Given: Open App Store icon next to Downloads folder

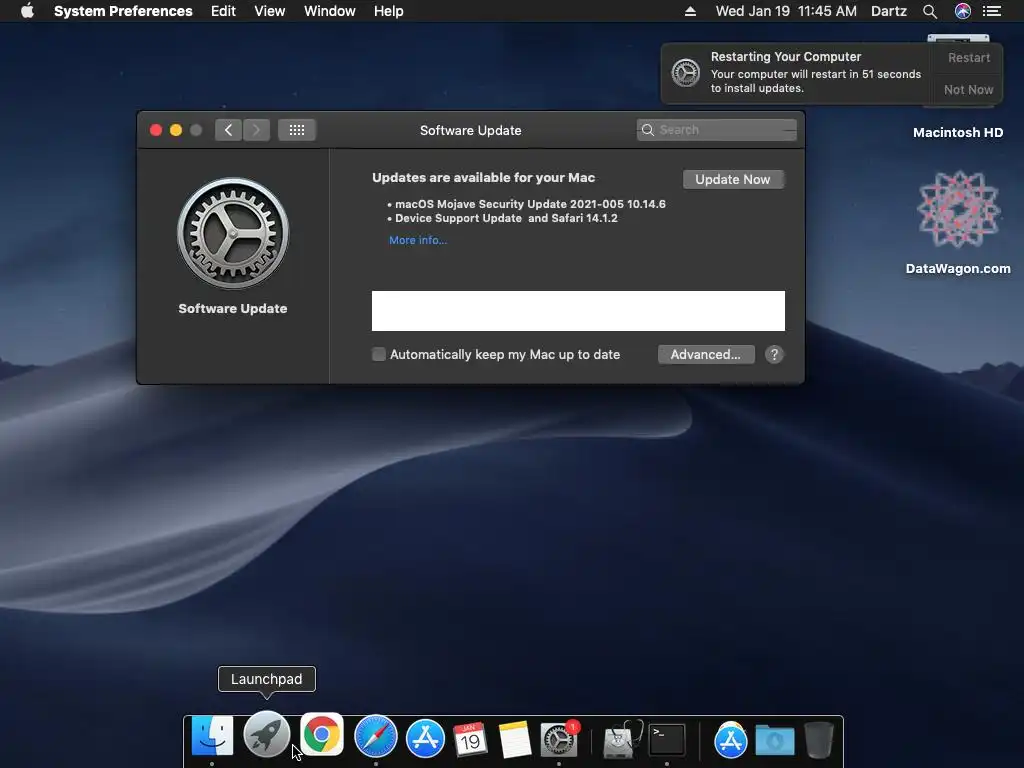Looking at the screenshot, I should point(730,739).
